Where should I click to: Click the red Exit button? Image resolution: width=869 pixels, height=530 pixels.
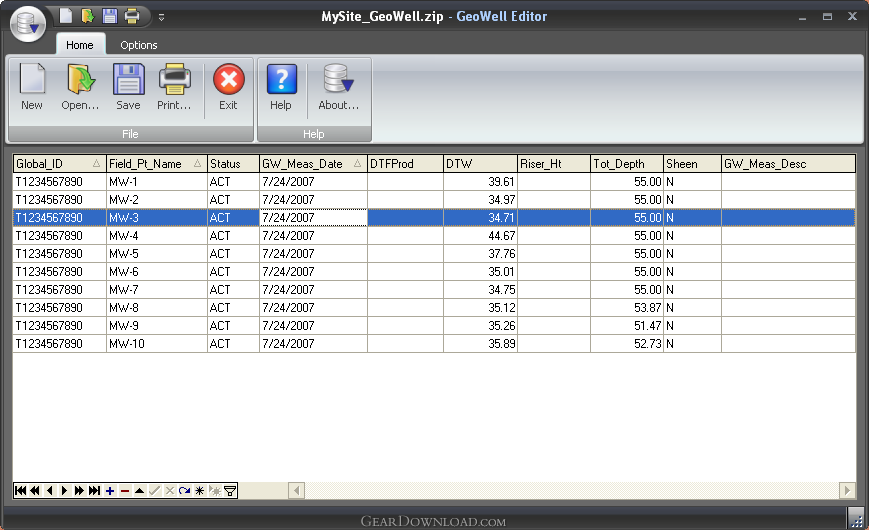pos(228,88)
